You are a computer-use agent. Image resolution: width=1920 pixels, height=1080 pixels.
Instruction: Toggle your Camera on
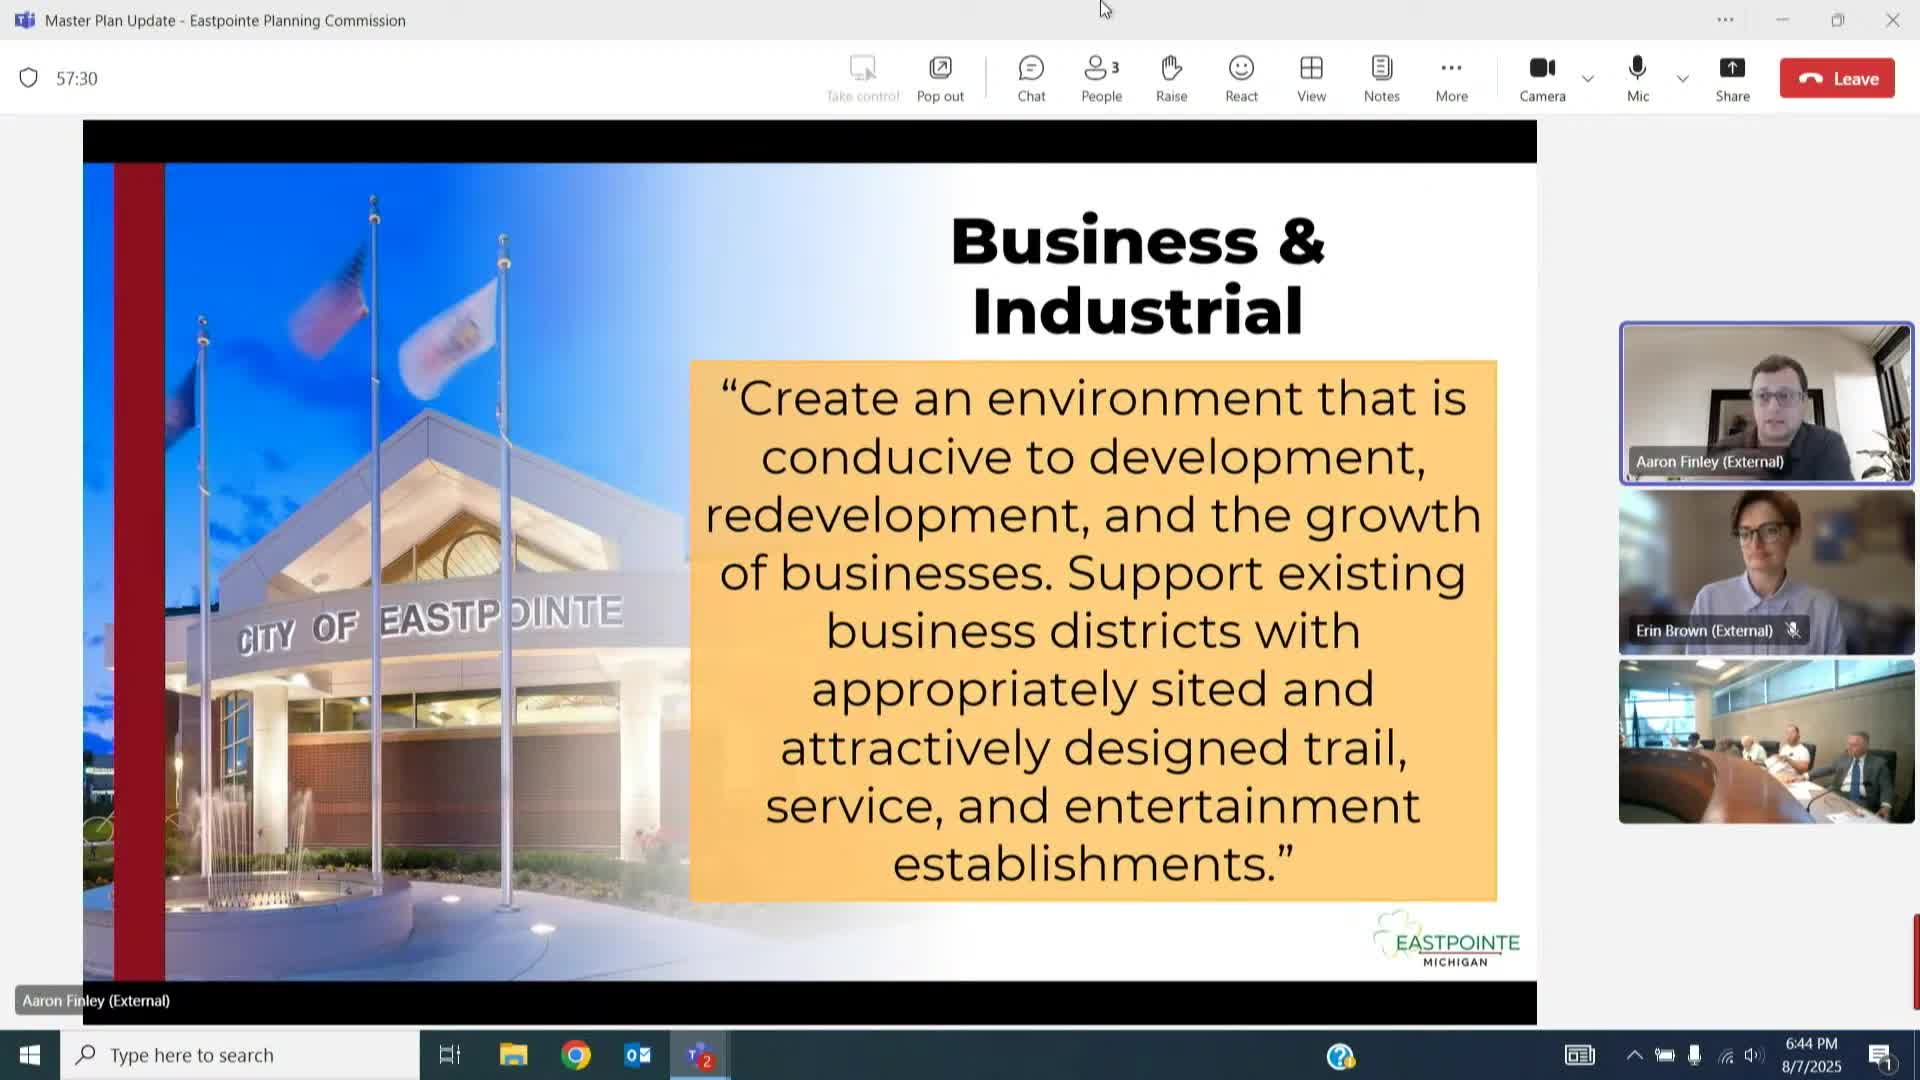(1542, 78)
